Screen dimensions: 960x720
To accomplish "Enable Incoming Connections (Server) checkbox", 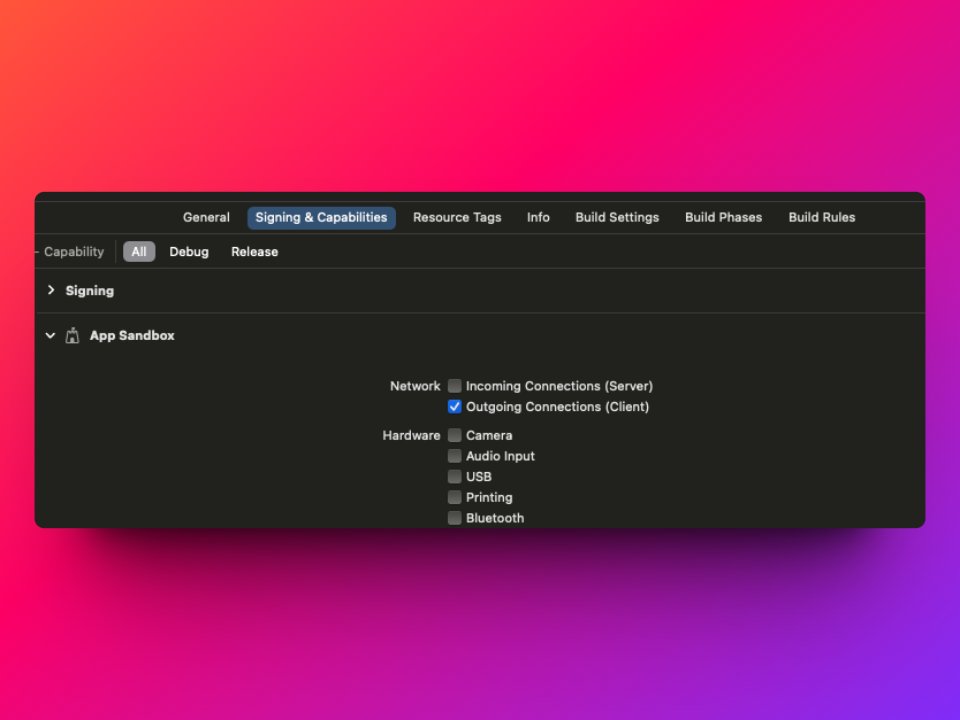I will pyautogui.click(x=454, y=386).
